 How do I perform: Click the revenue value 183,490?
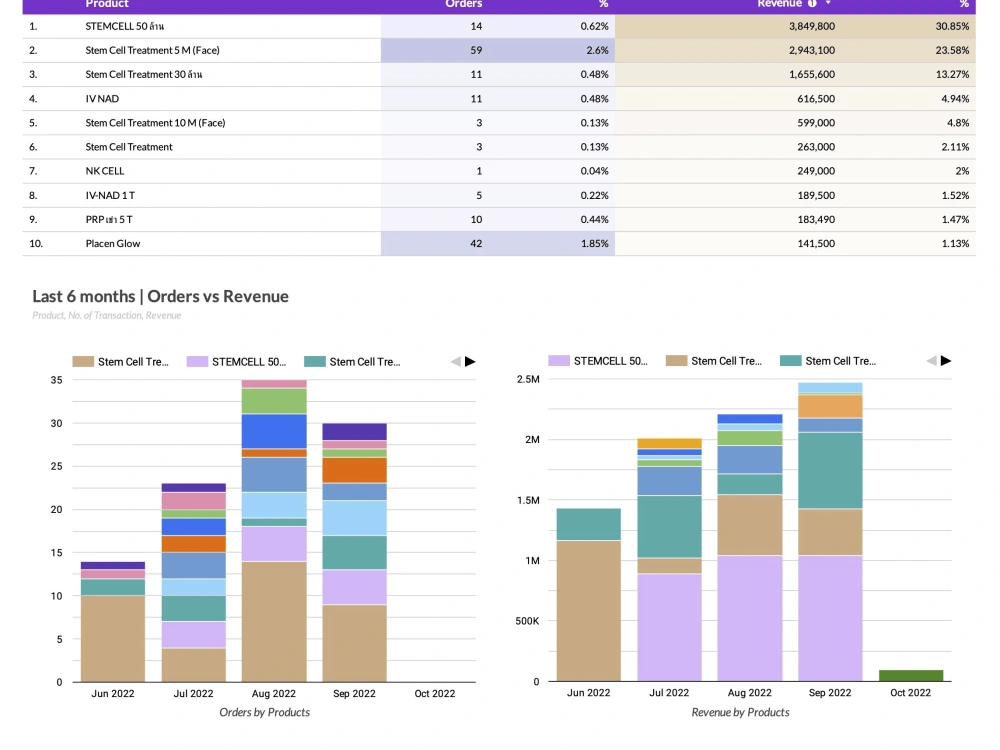[816, 219]
